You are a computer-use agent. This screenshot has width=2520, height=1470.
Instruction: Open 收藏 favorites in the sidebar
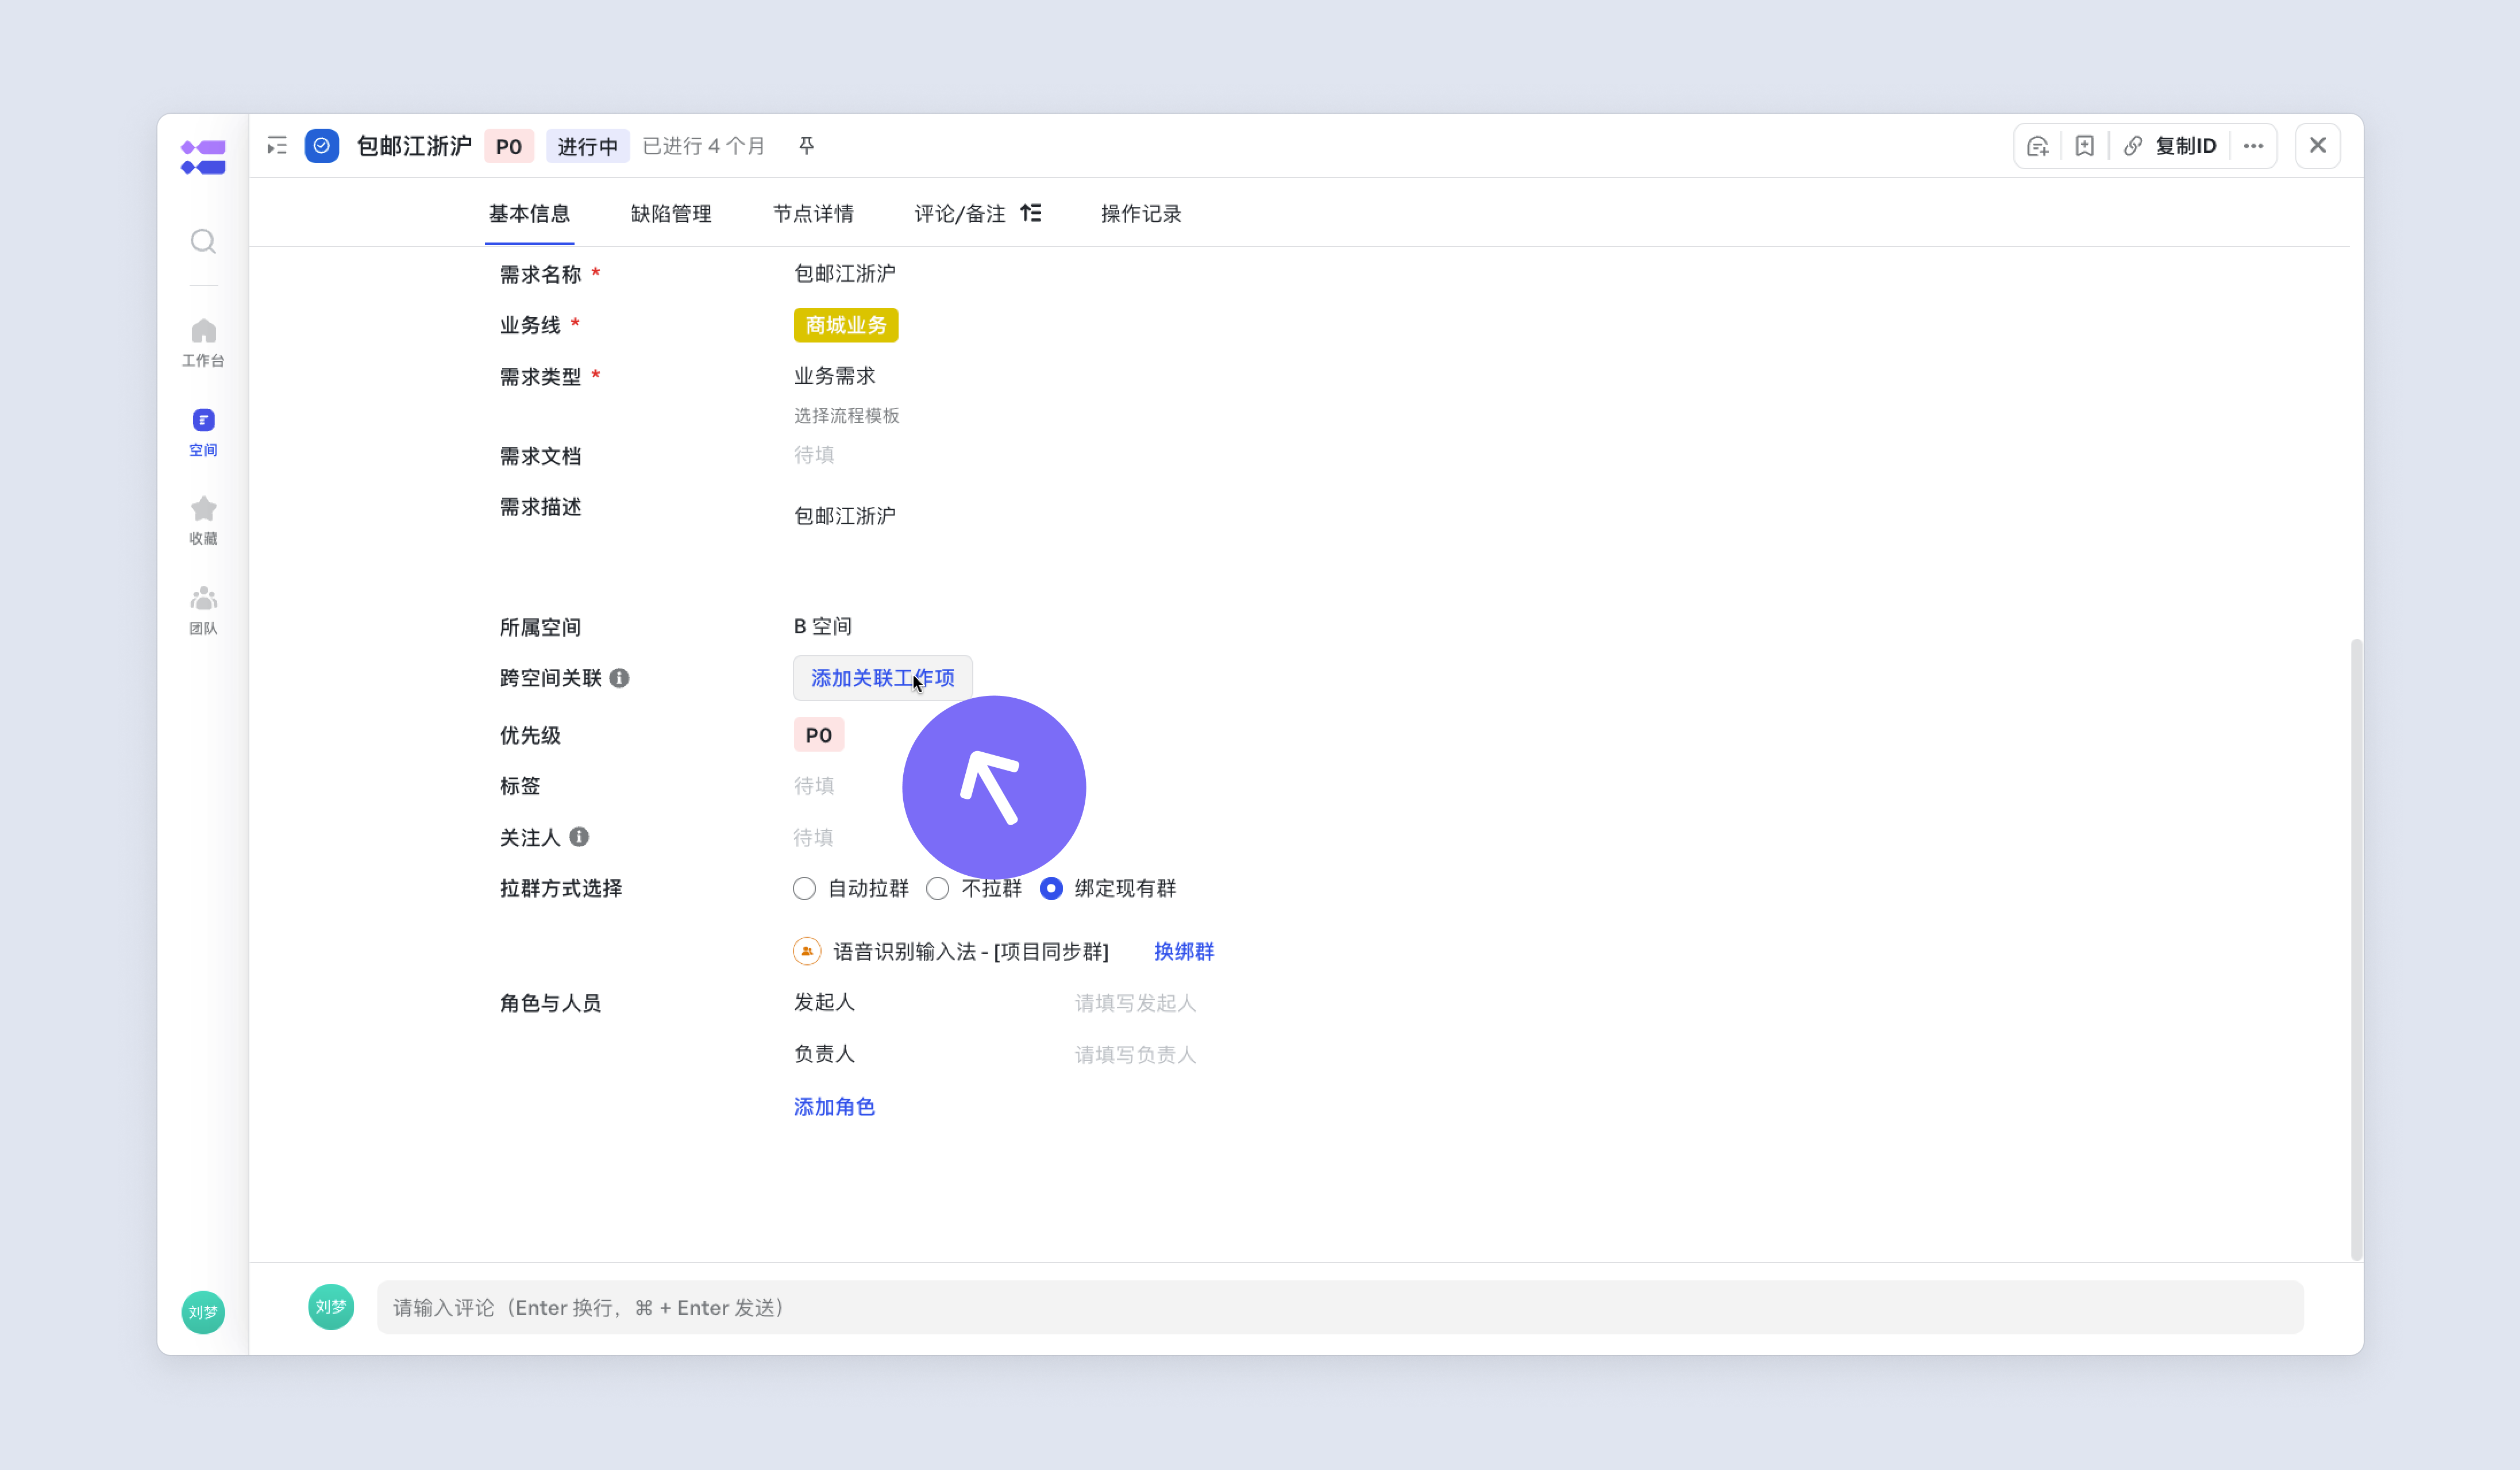click(x=203, y=520)
